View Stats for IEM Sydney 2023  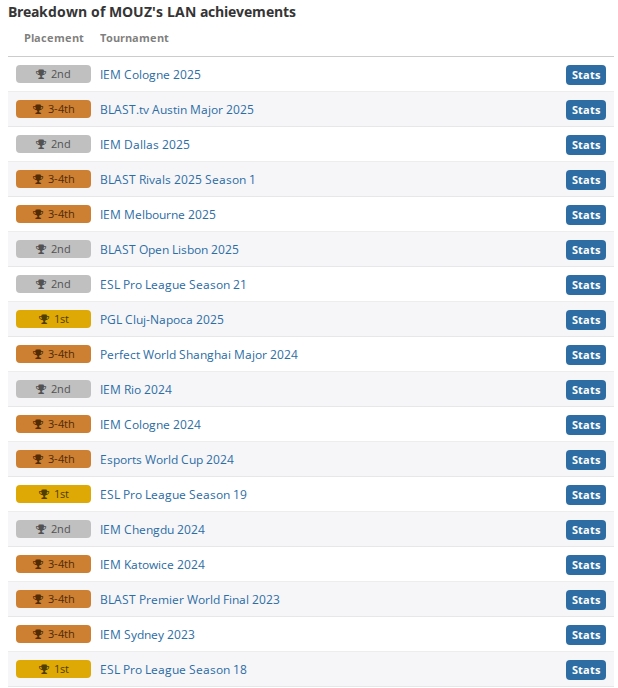tap(586, 635)
